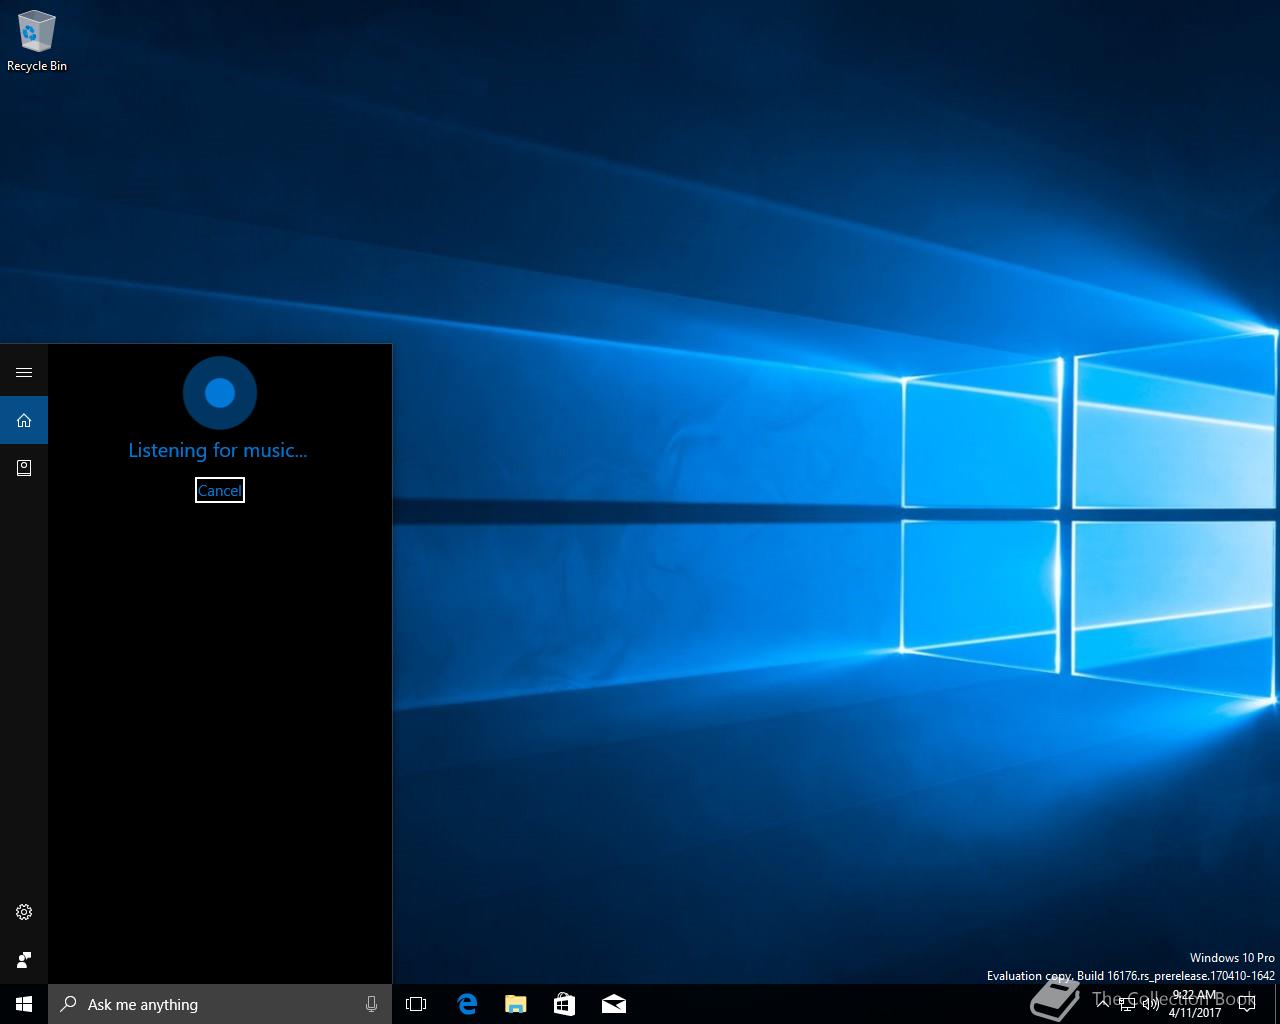The image size is (1280, 1024).
Task: Click the Ask me anything search box
Action: coord(220,1004)
